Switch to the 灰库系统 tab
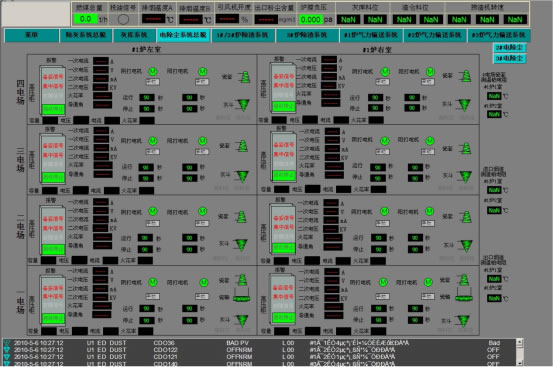 tap(134, 35)
